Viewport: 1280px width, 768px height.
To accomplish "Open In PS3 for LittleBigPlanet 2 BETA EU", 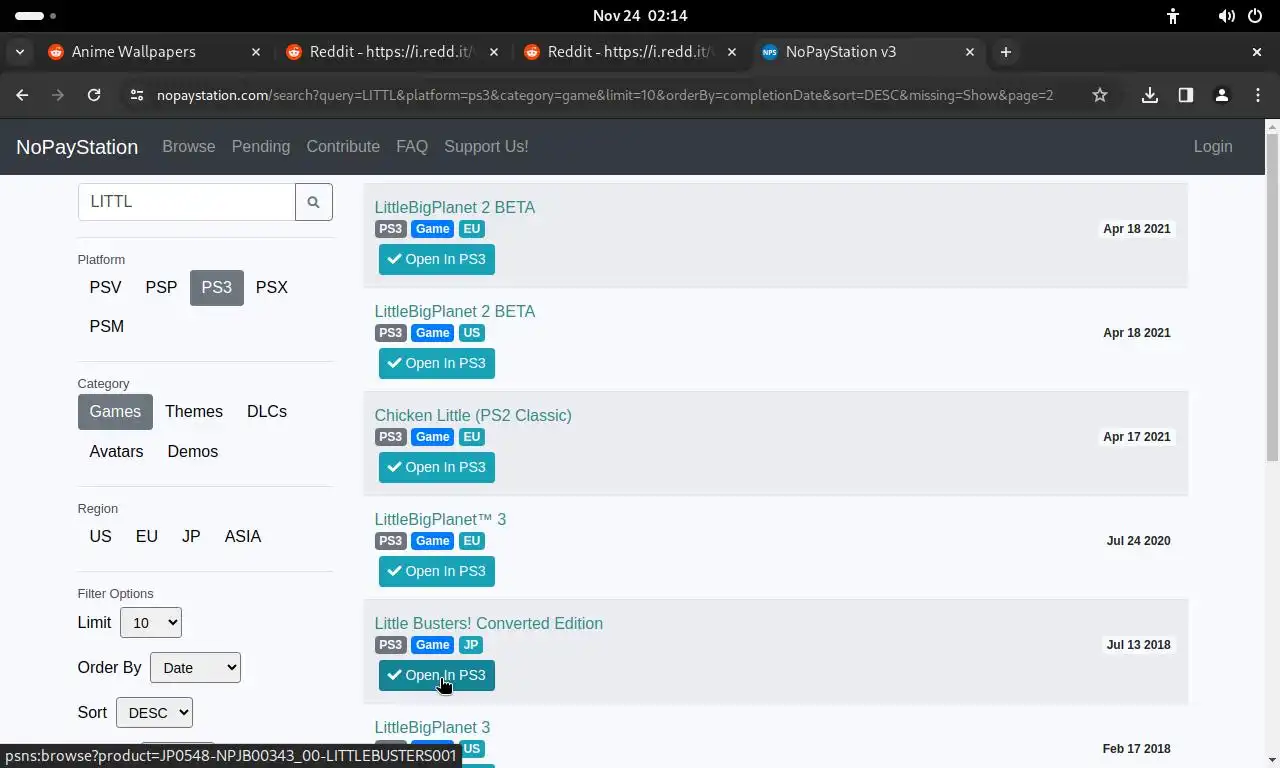I will 437,259.
